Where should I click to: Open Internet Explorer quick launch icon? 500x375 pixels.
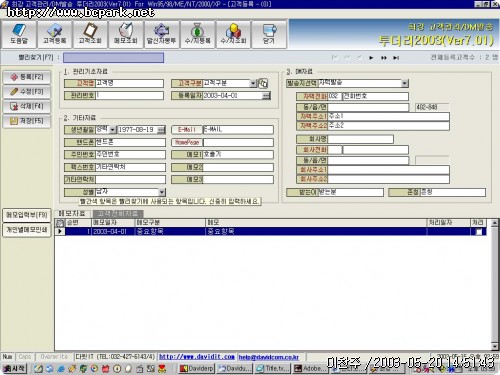61,369
